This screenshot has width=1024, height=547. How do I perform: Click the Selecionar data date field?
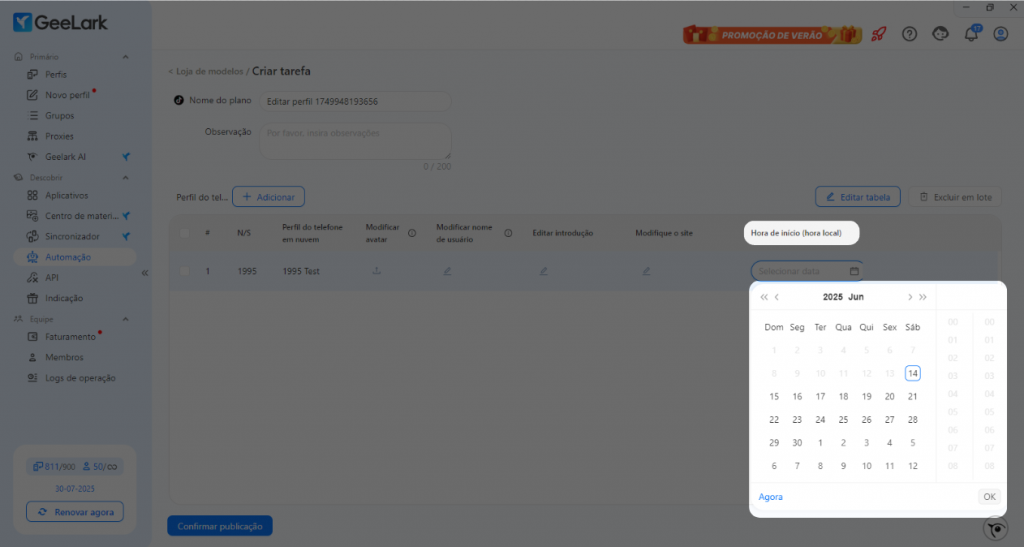click(x=807, y=271)
